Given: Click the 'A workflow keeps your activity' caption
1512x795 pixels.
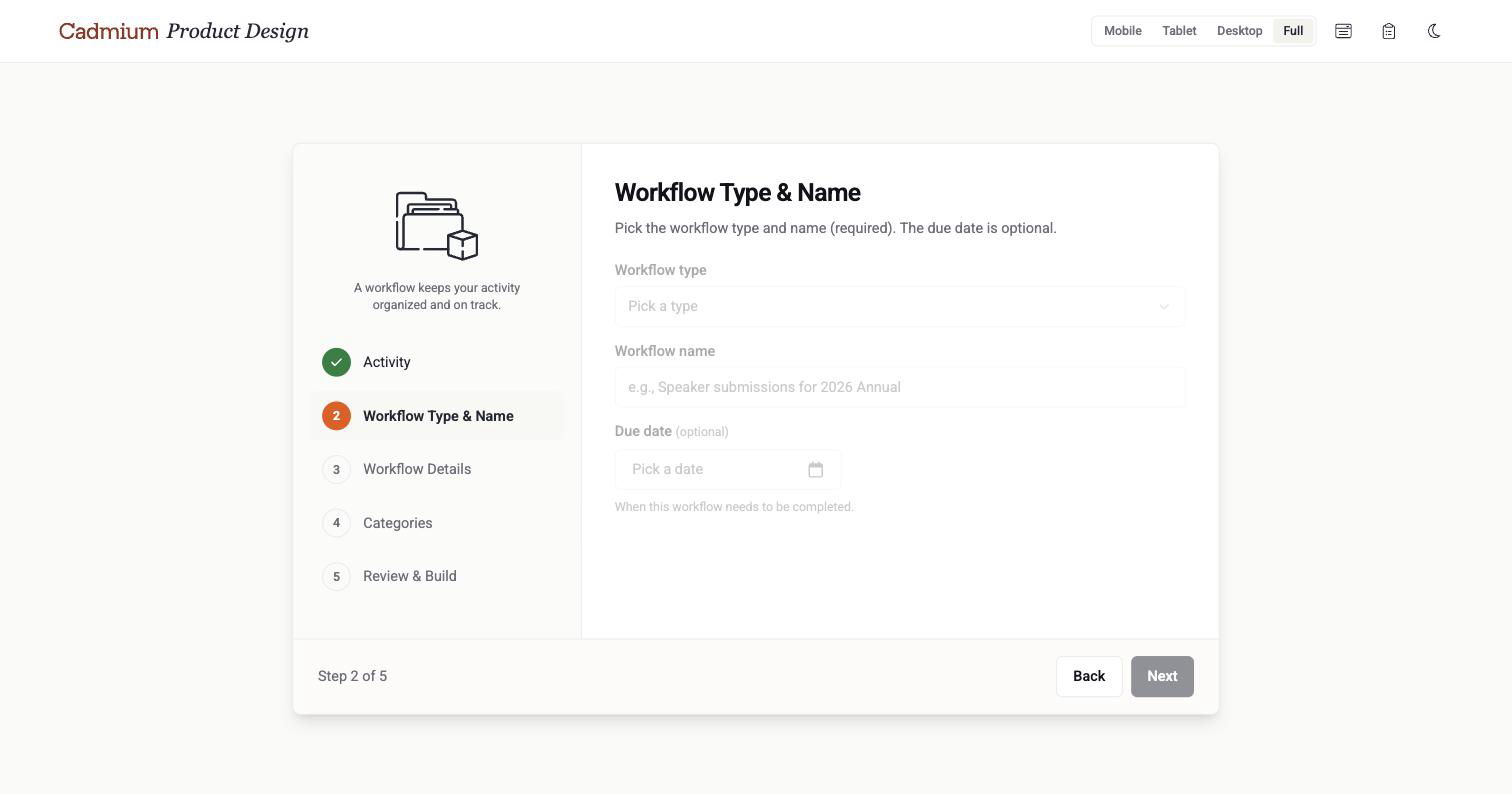Looking at the screenshot, I should point(437,296).
